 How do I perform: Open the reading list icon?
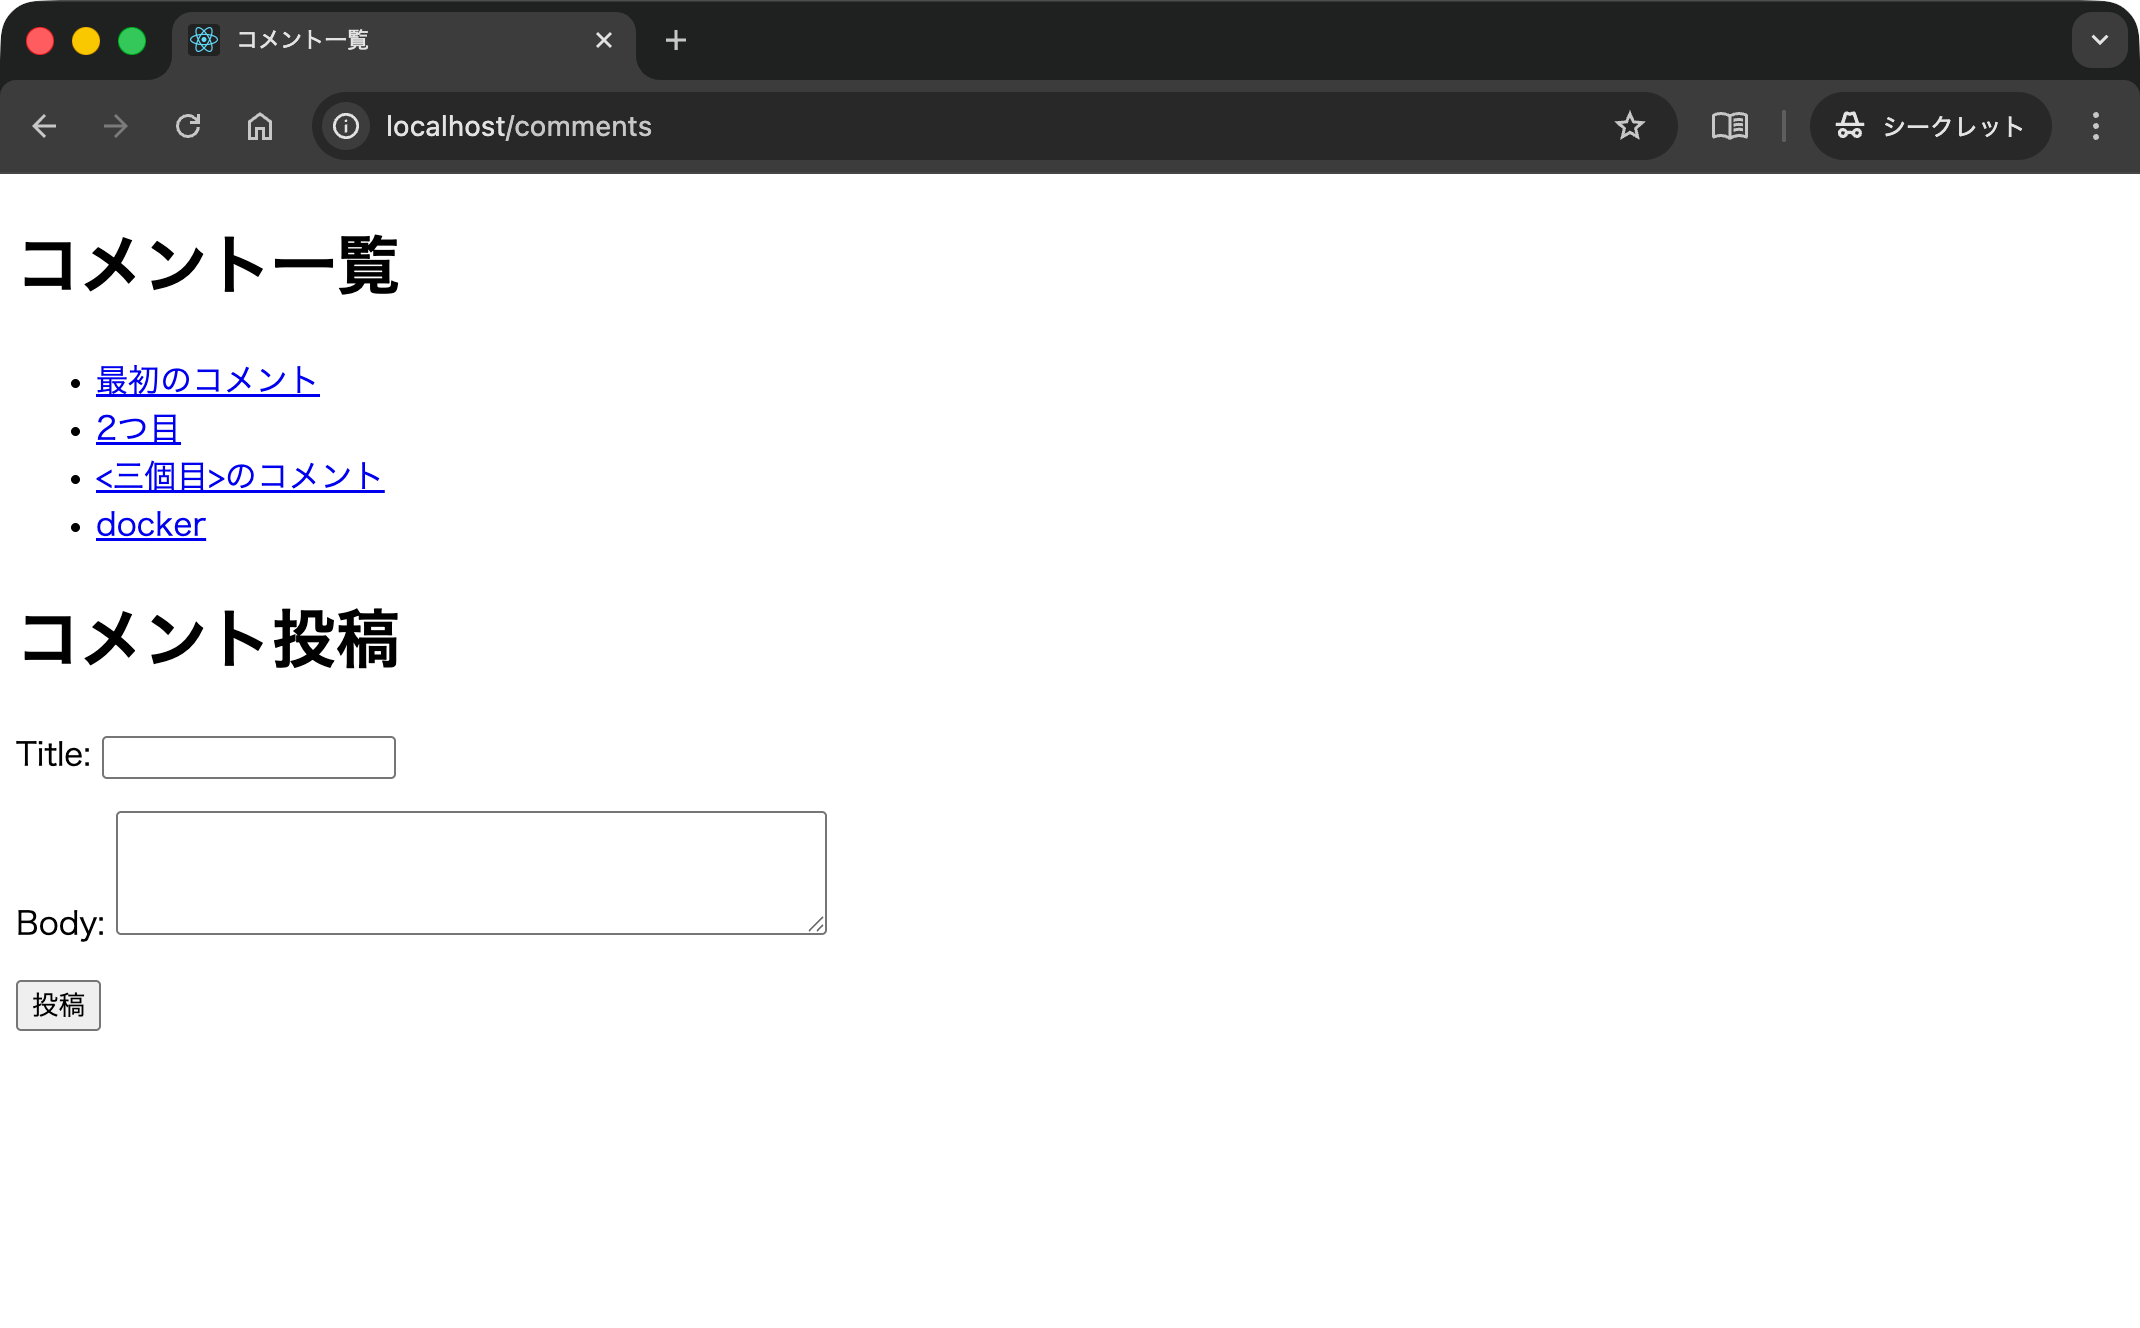[1730, 126]
